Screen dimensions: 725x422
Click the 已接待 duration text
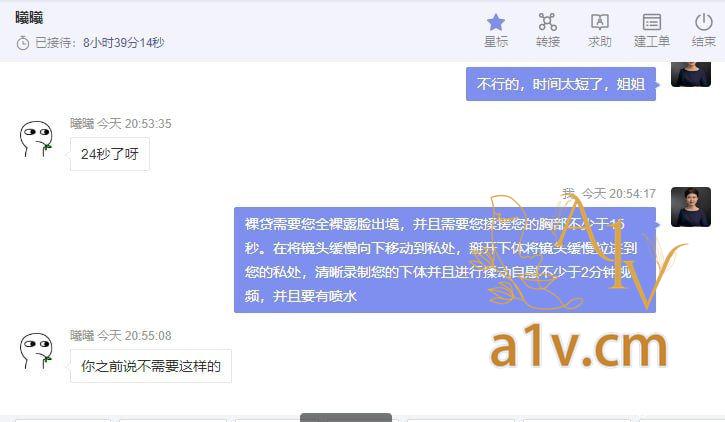click(99, 43)
